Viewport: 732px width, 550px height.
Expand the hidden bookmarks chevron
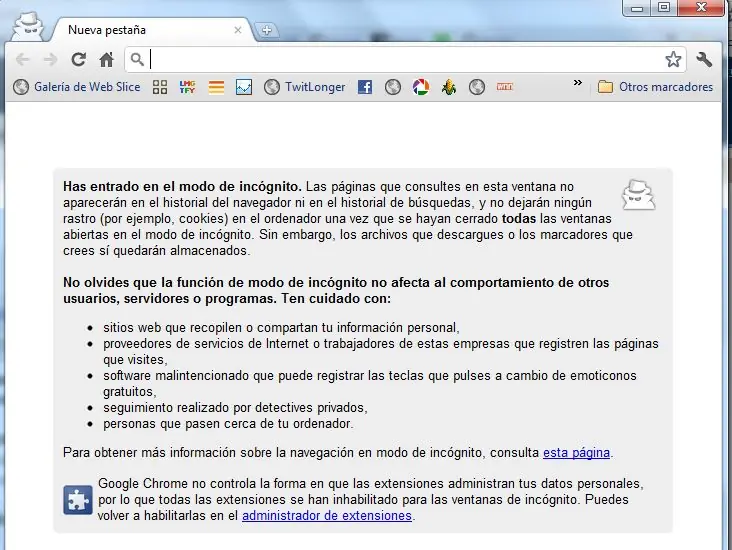tap(577, 83)
